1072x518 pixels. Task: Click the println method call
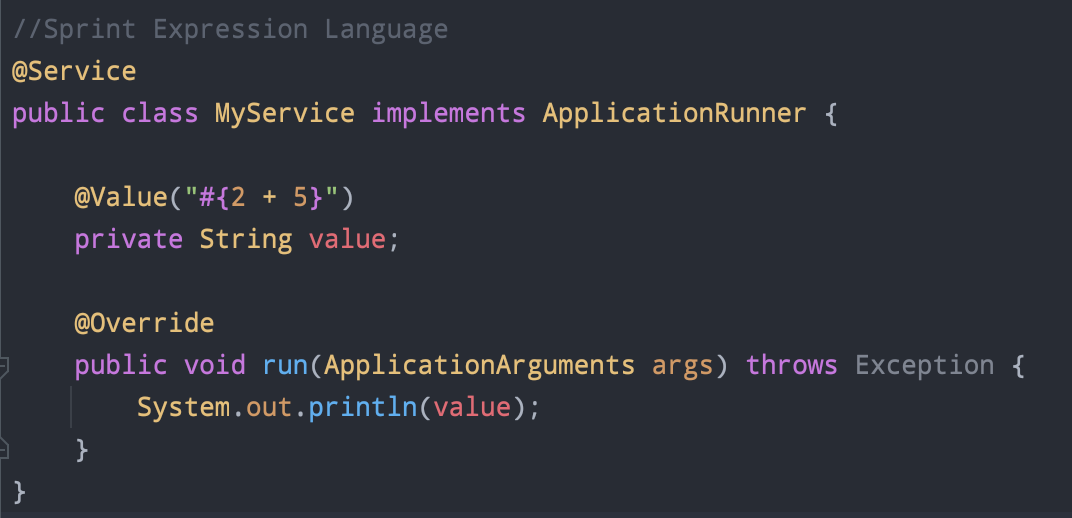coord(362,407)
